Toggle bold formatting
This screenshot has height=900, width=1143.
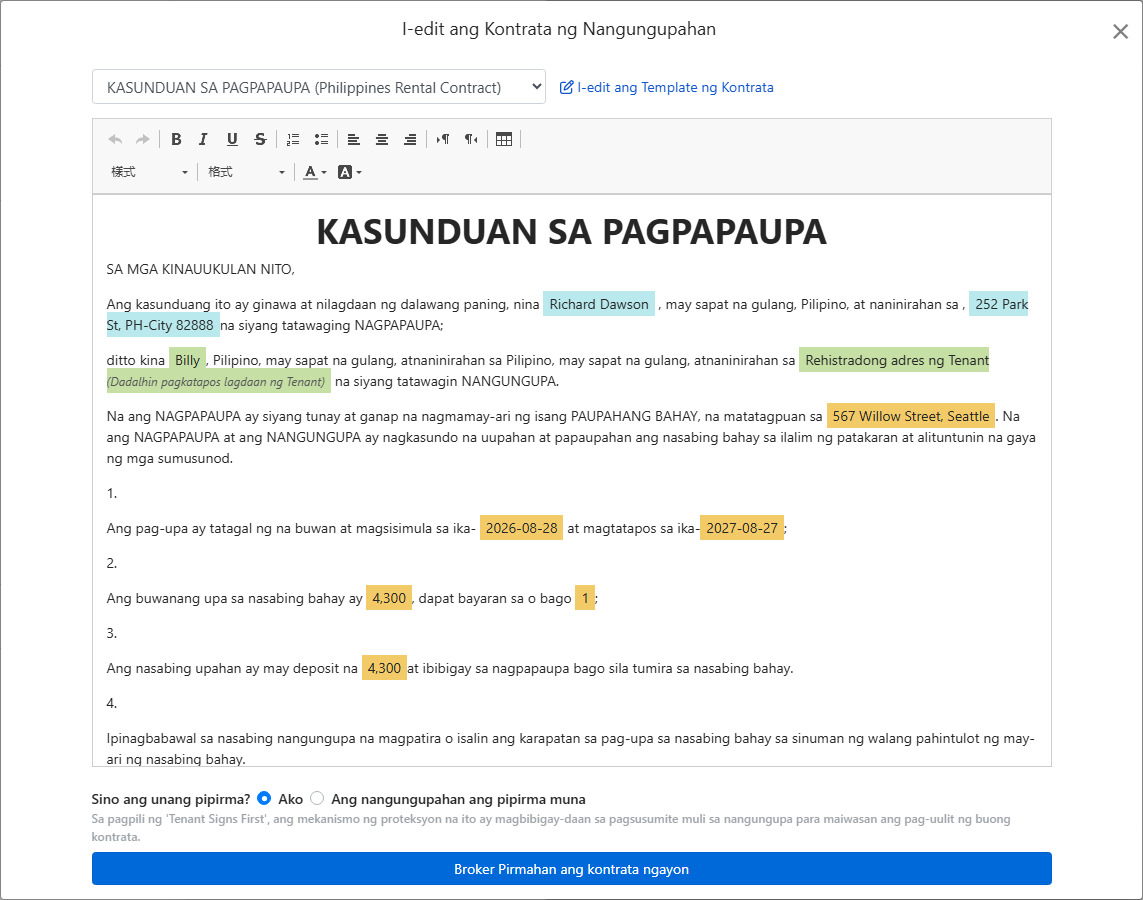176,139
